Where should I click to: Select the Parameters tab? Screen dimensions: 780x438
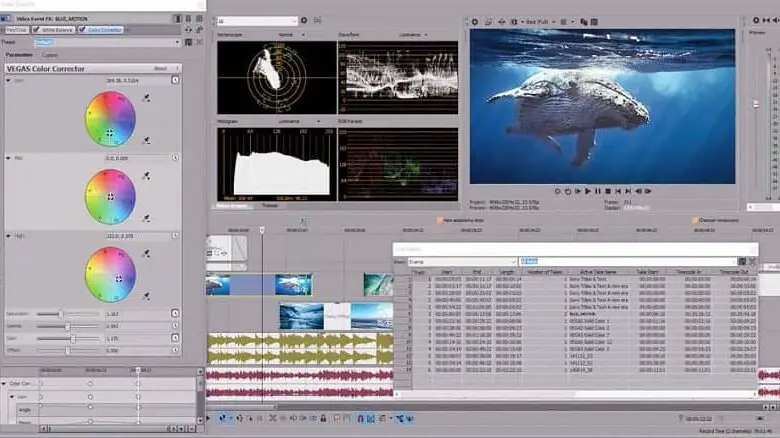point(20,55)
